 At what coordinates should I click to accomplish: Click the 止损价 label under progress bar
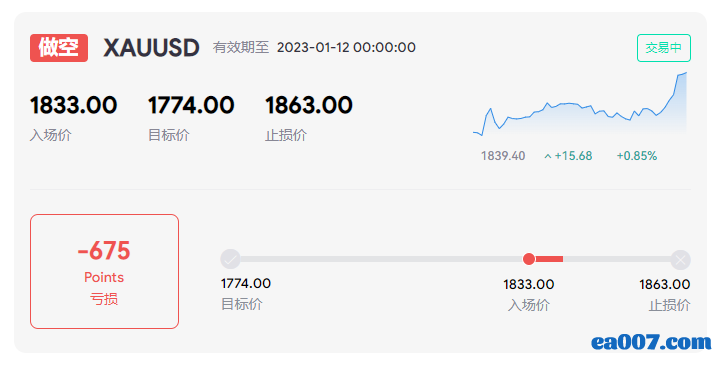tap(670, 305)
